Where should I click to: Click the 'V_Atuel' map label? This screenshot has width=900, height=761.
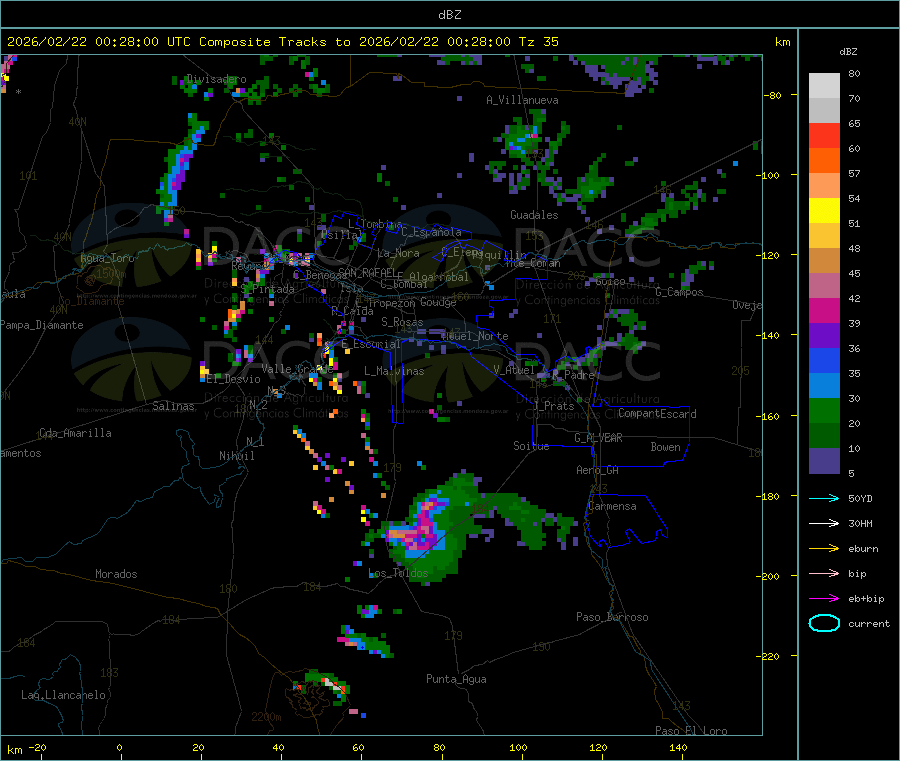(514, 370)
